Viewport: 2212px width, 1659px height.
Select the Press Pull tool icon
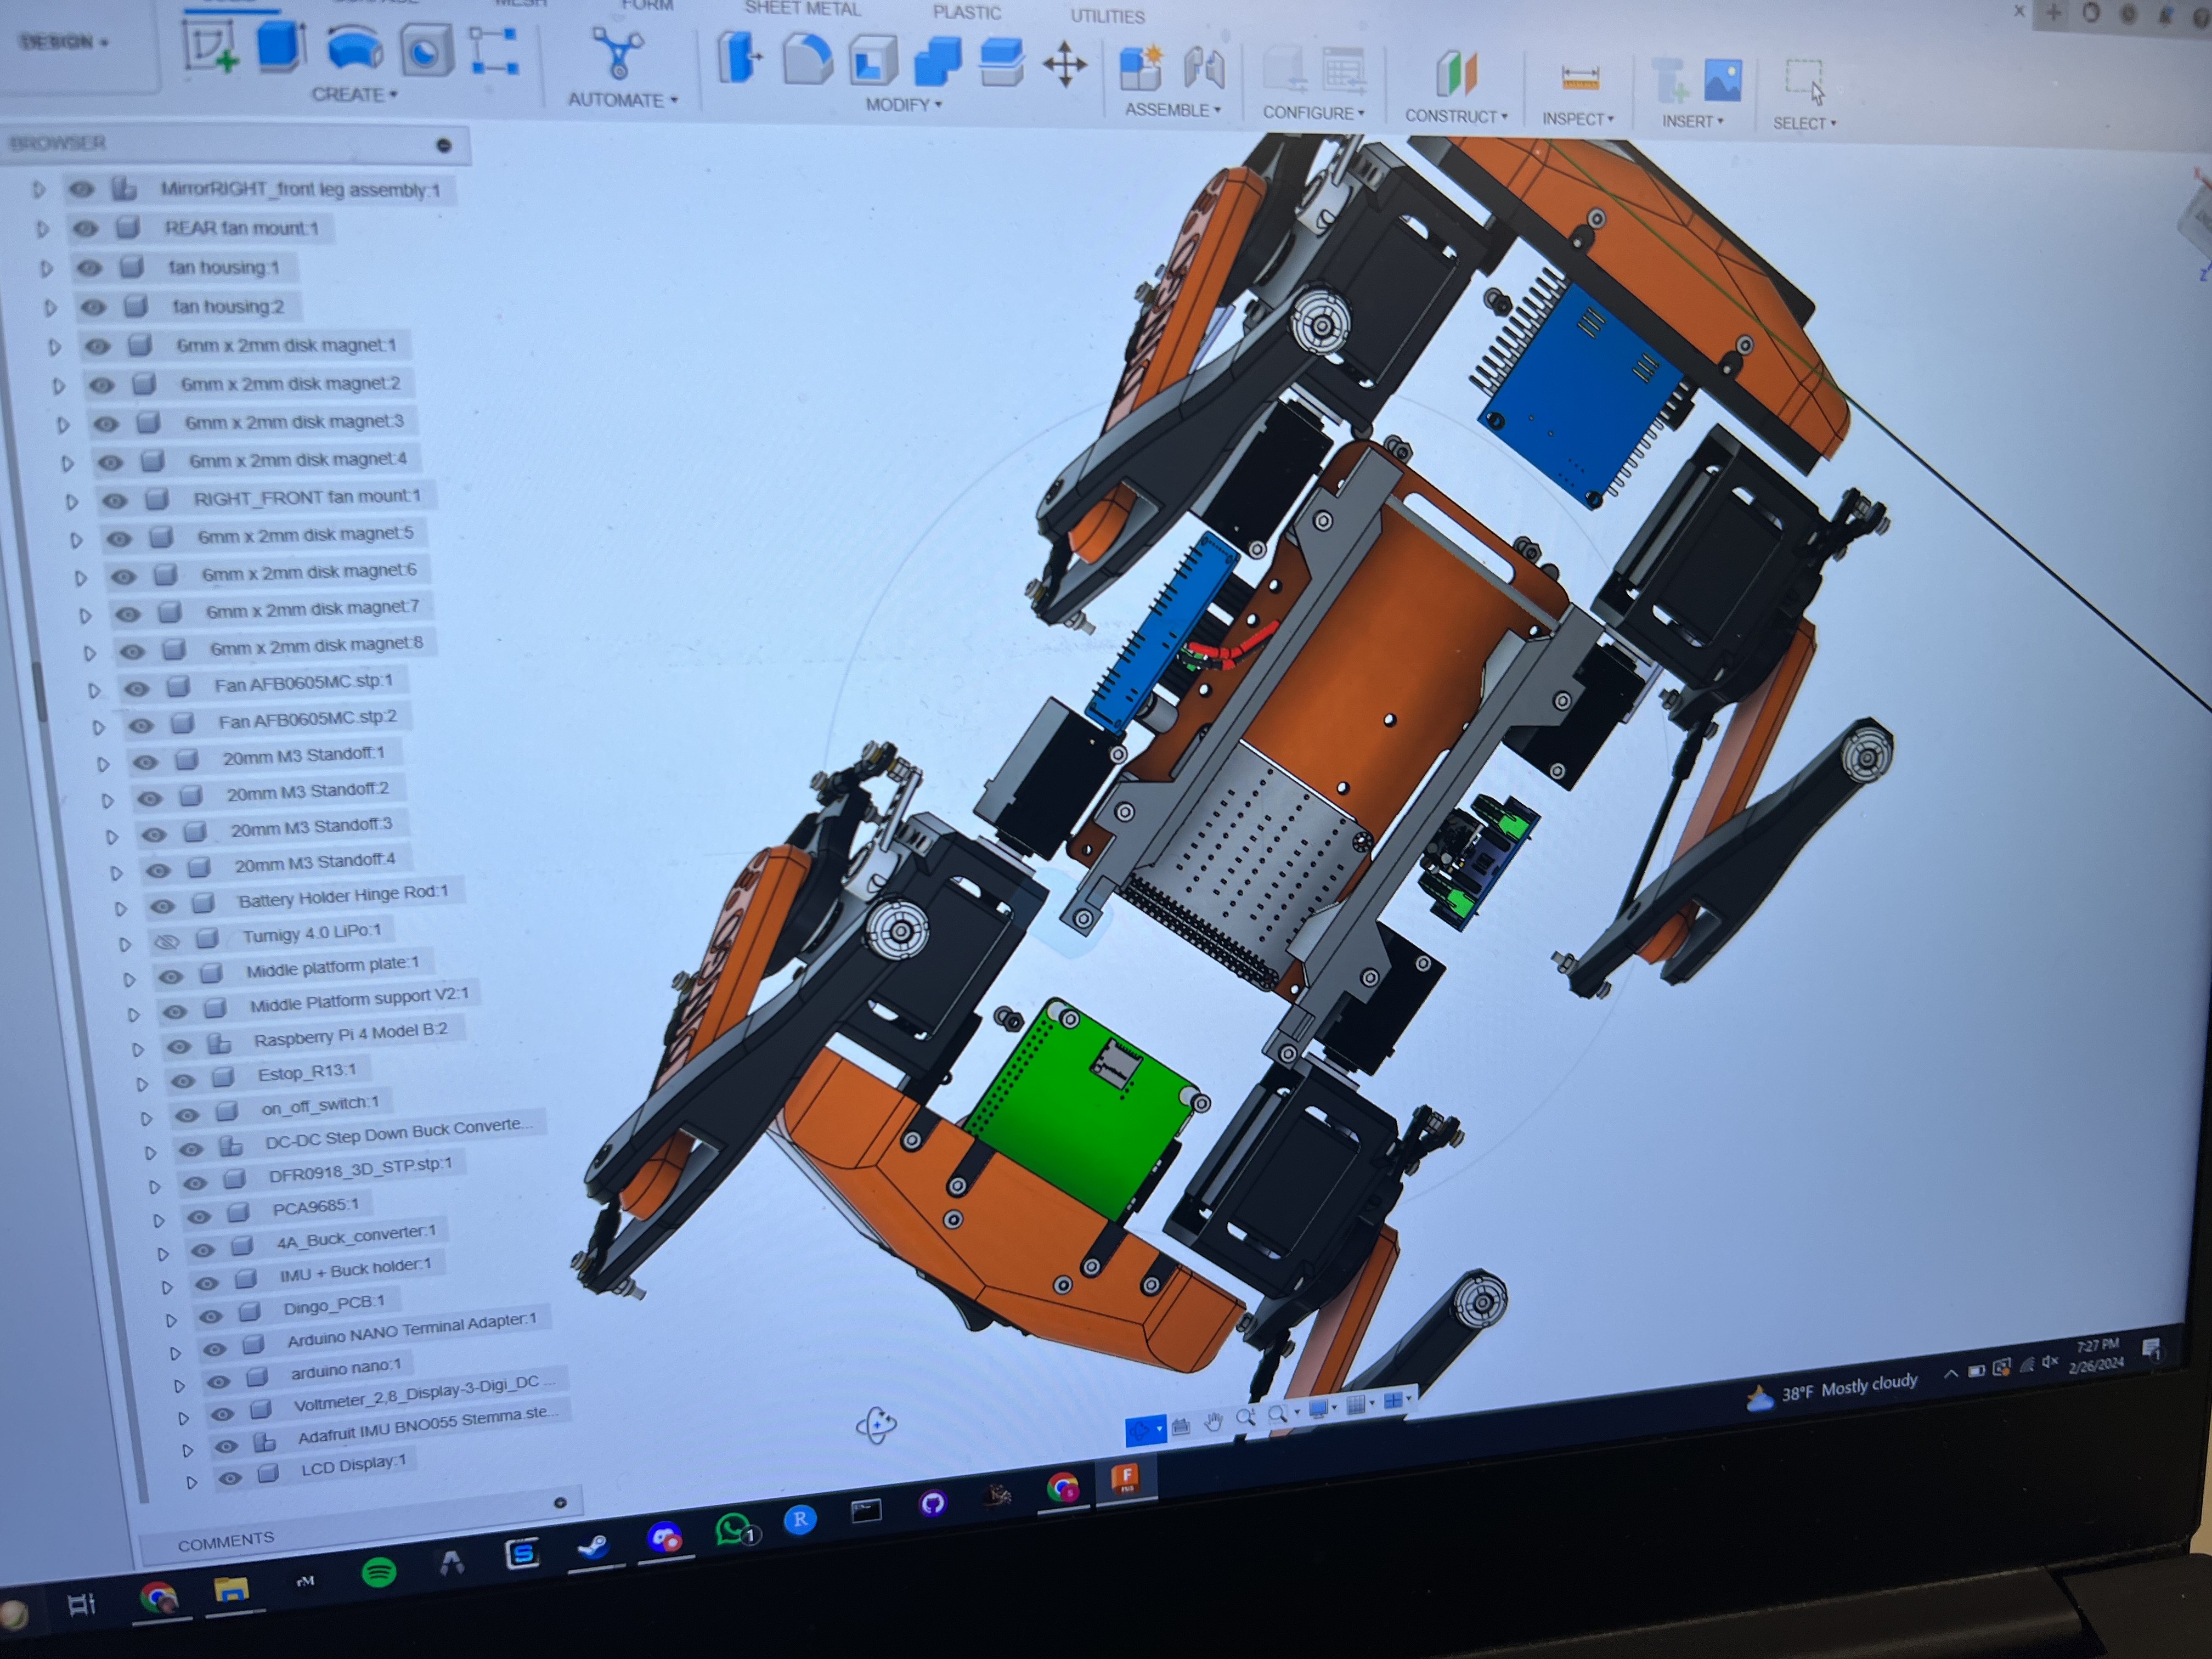coord(739,58)
